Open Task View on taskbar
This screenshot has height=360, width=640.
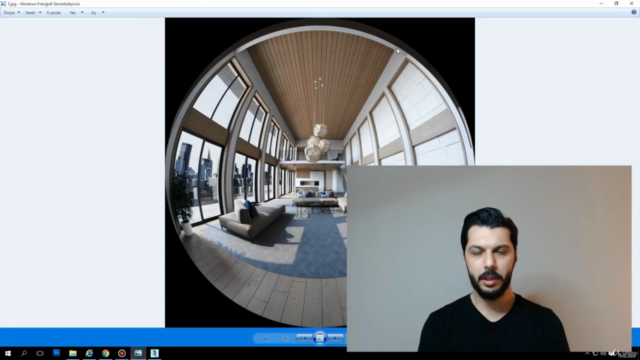40,353
